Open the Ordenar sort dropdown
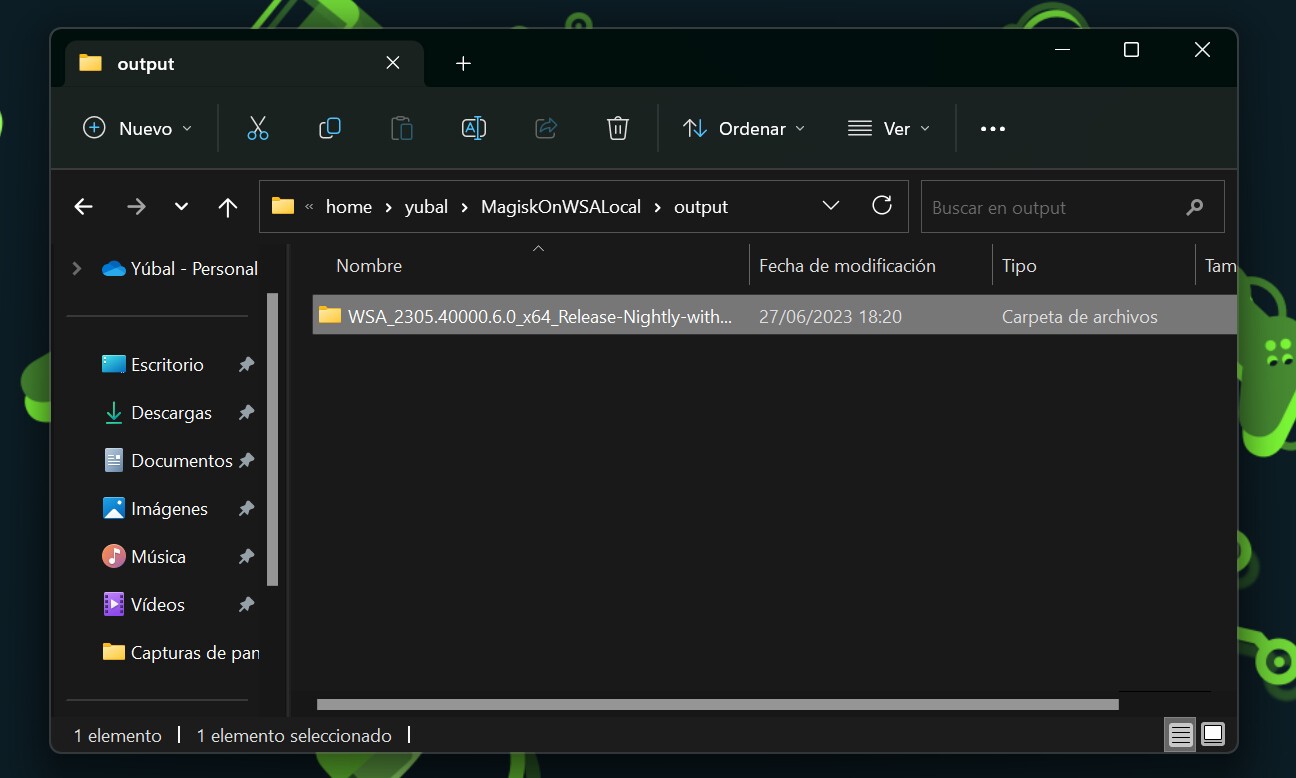The width and height of the screenshot is (1296, 778). click(x=745, y=128)
